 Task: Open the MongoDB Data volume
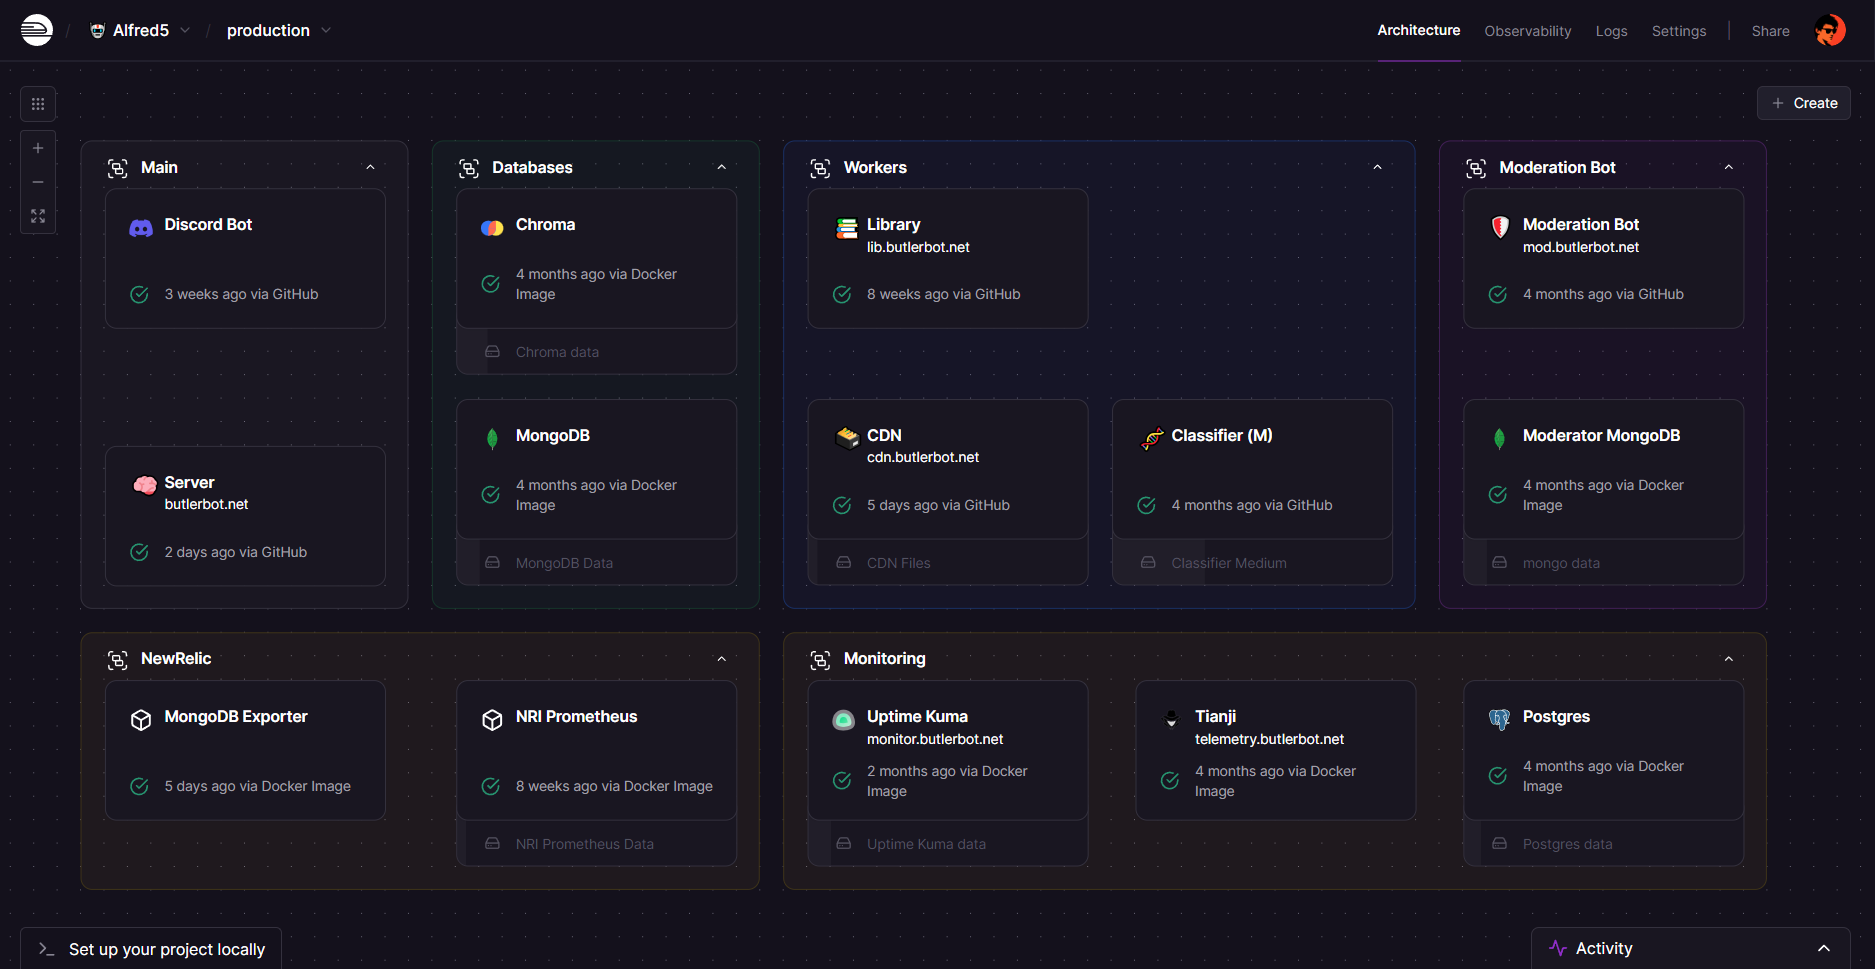597,563
